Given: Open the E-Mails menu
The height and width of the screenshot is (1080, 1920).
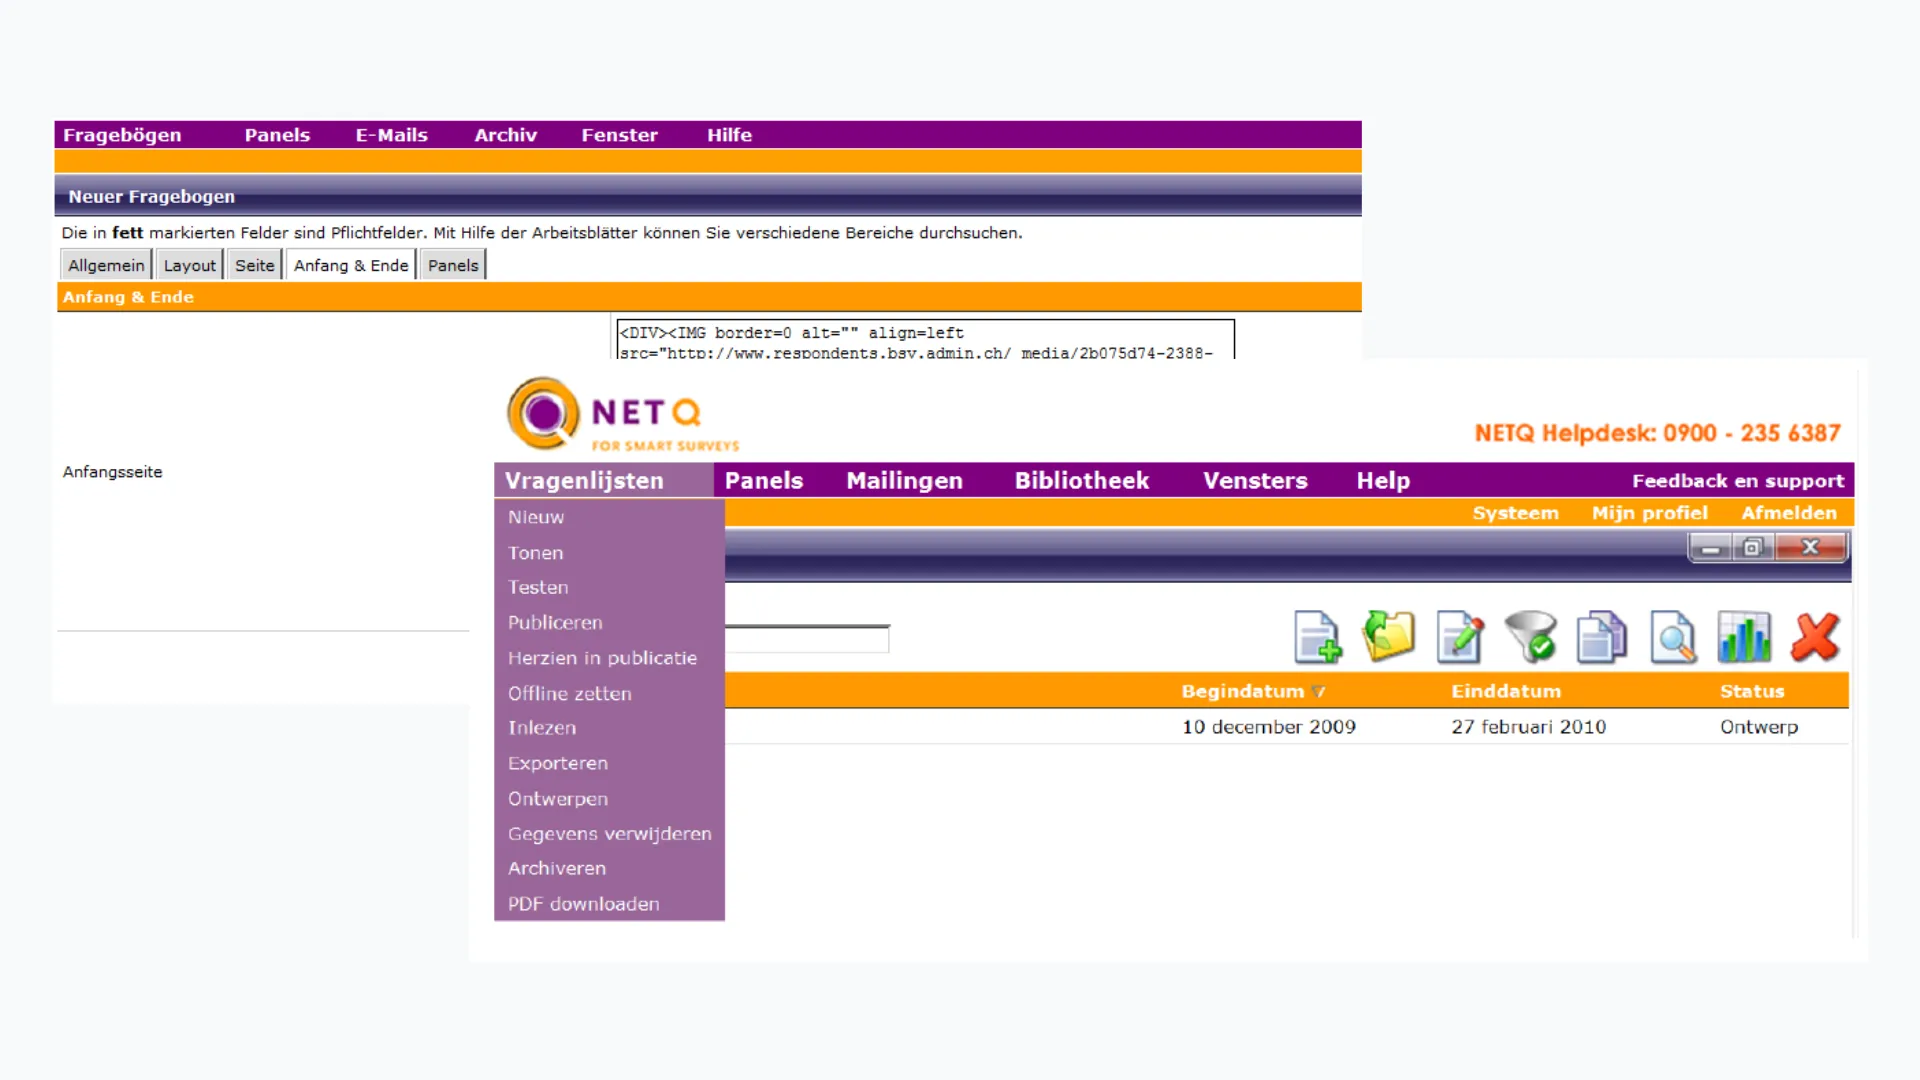Looking at the screenshot, I should coord(392,135).
